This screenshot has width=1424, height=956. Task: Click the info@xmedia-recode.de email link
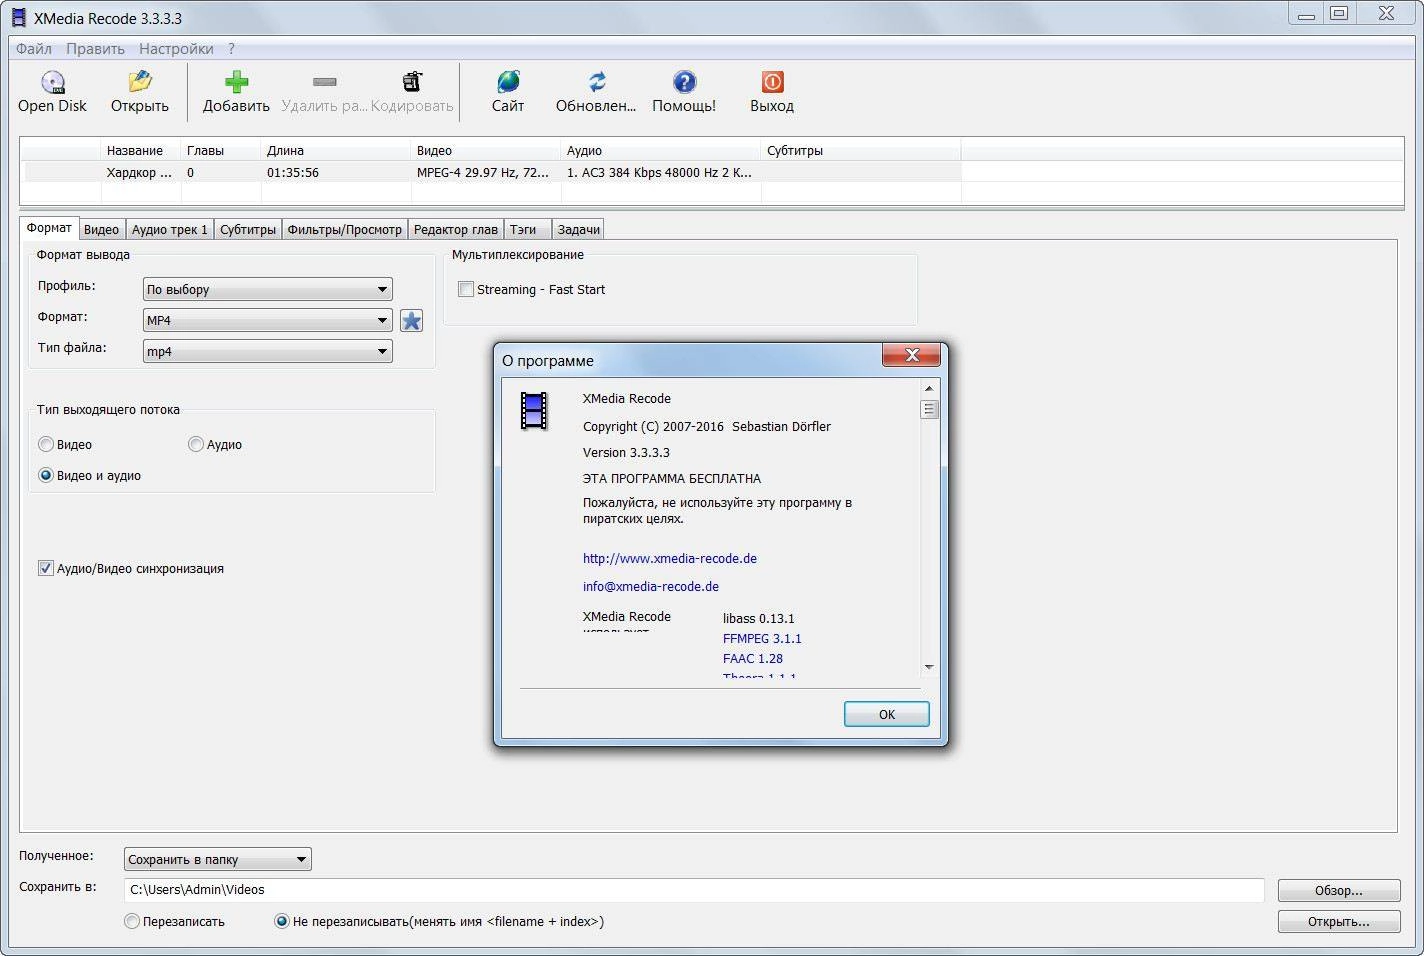[x=651, y=586]
